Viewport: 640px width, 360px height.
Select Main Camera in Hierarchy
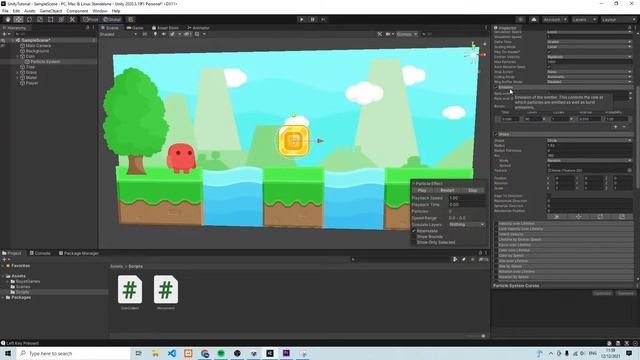click(38, 46)
